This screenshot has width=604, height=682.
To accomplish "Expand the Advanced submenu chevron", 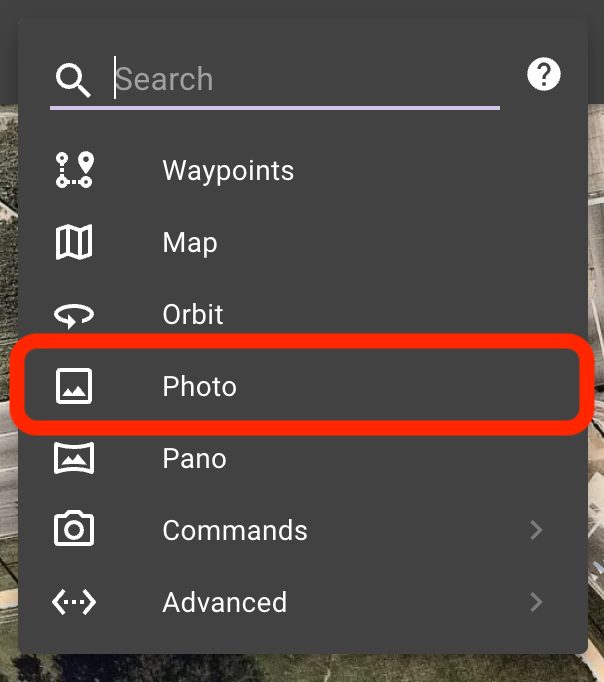I will coord(537,602).
